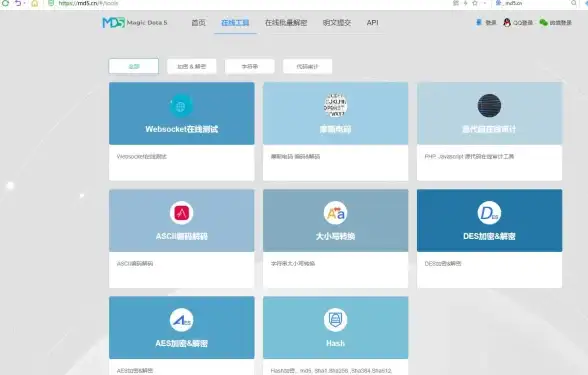Viewport: 588px width, 375px height.
Task: Click the PHP, Javascript audit description text
Action: point(469,156)
